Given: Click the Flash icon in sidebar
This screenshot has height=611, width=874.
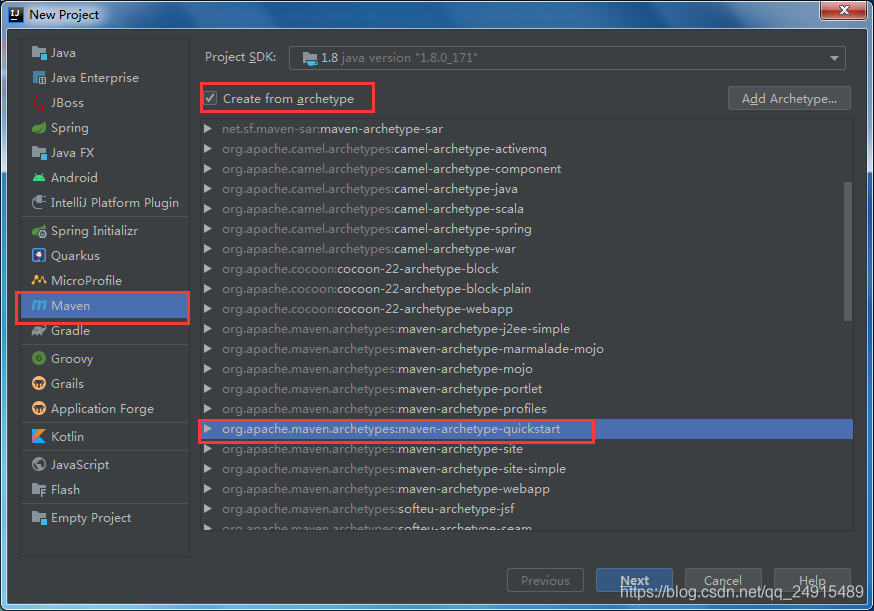Looking at the screenshot, I should pyautogui.click(x=39, y=489).
